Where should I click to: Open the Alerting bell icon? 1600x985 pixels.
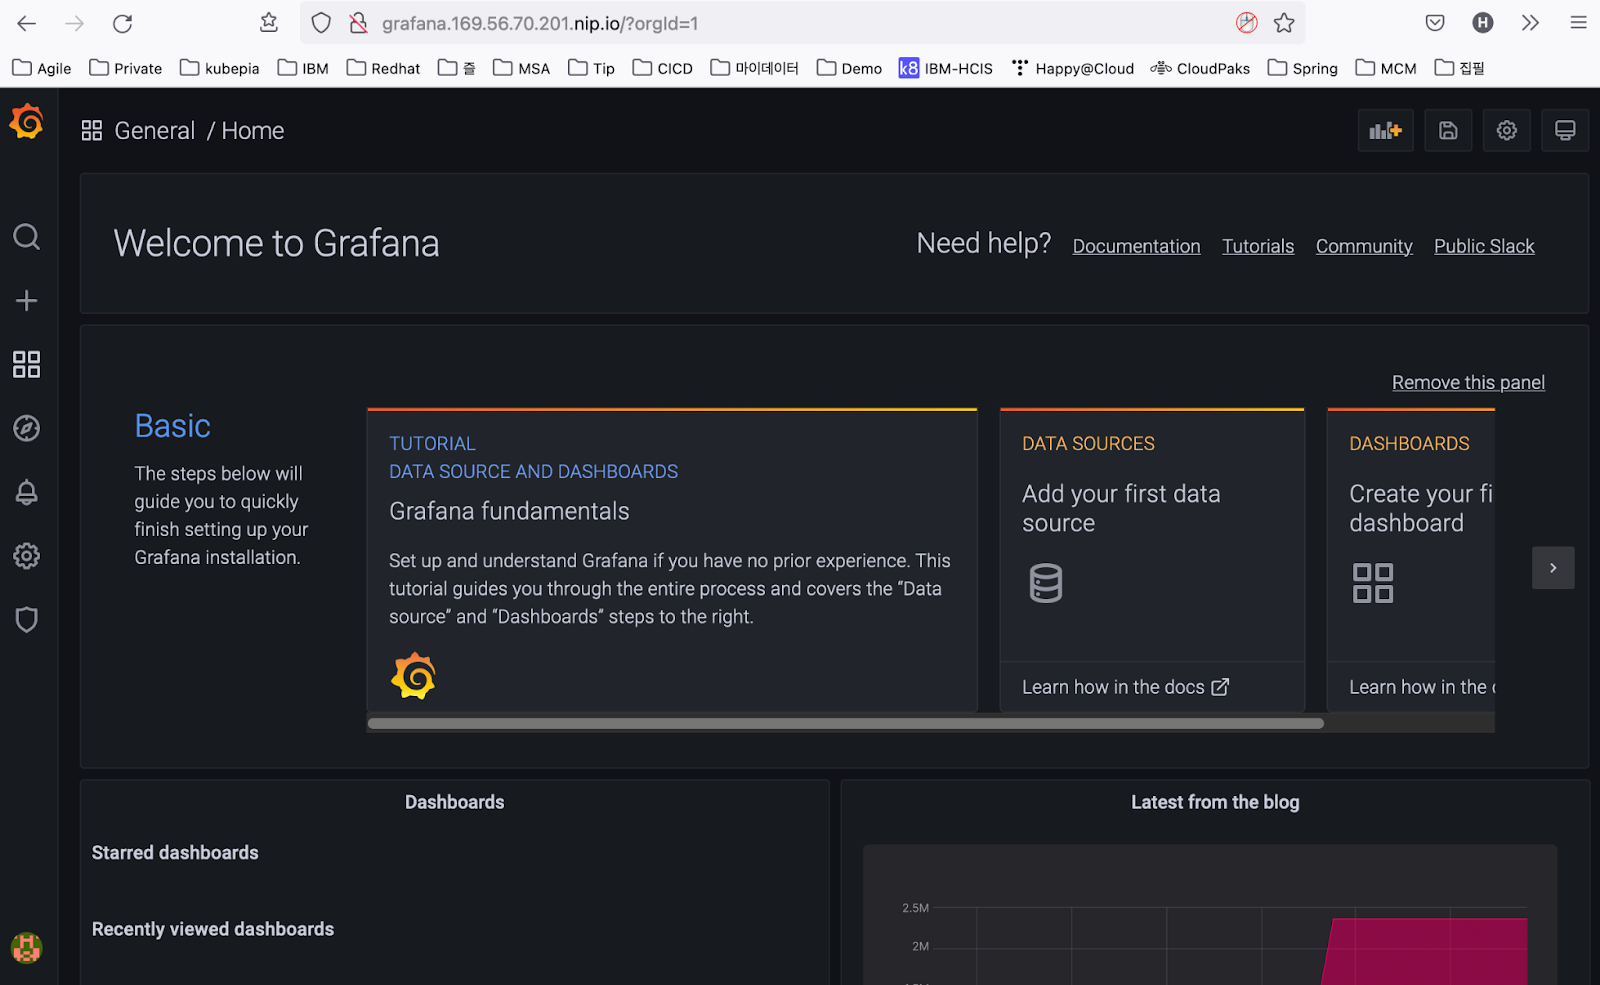click(x=27, y=492)
